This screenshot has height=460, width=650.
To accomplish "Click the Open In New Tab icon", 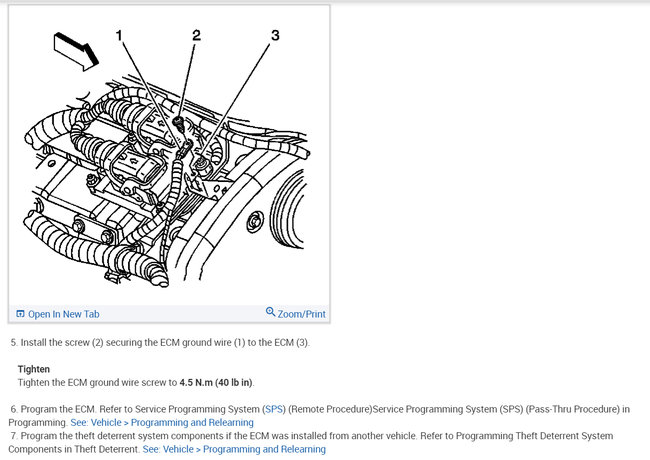I will (x=20, y=314).
